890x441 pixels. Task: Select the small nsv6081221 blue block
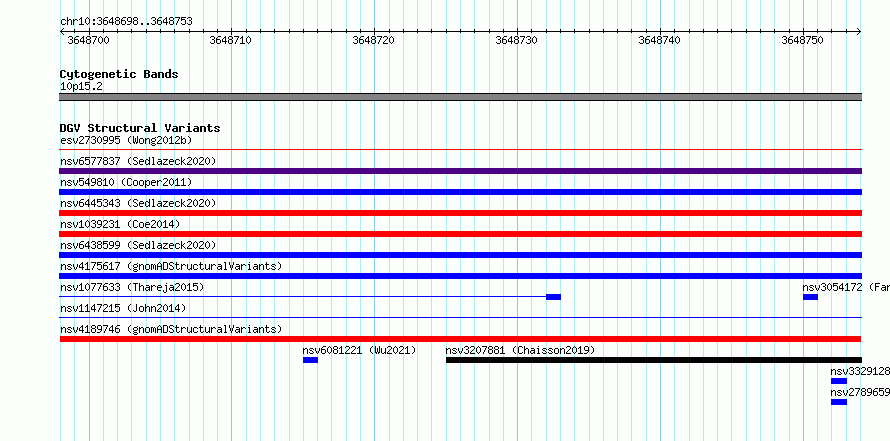coord(310,360)
